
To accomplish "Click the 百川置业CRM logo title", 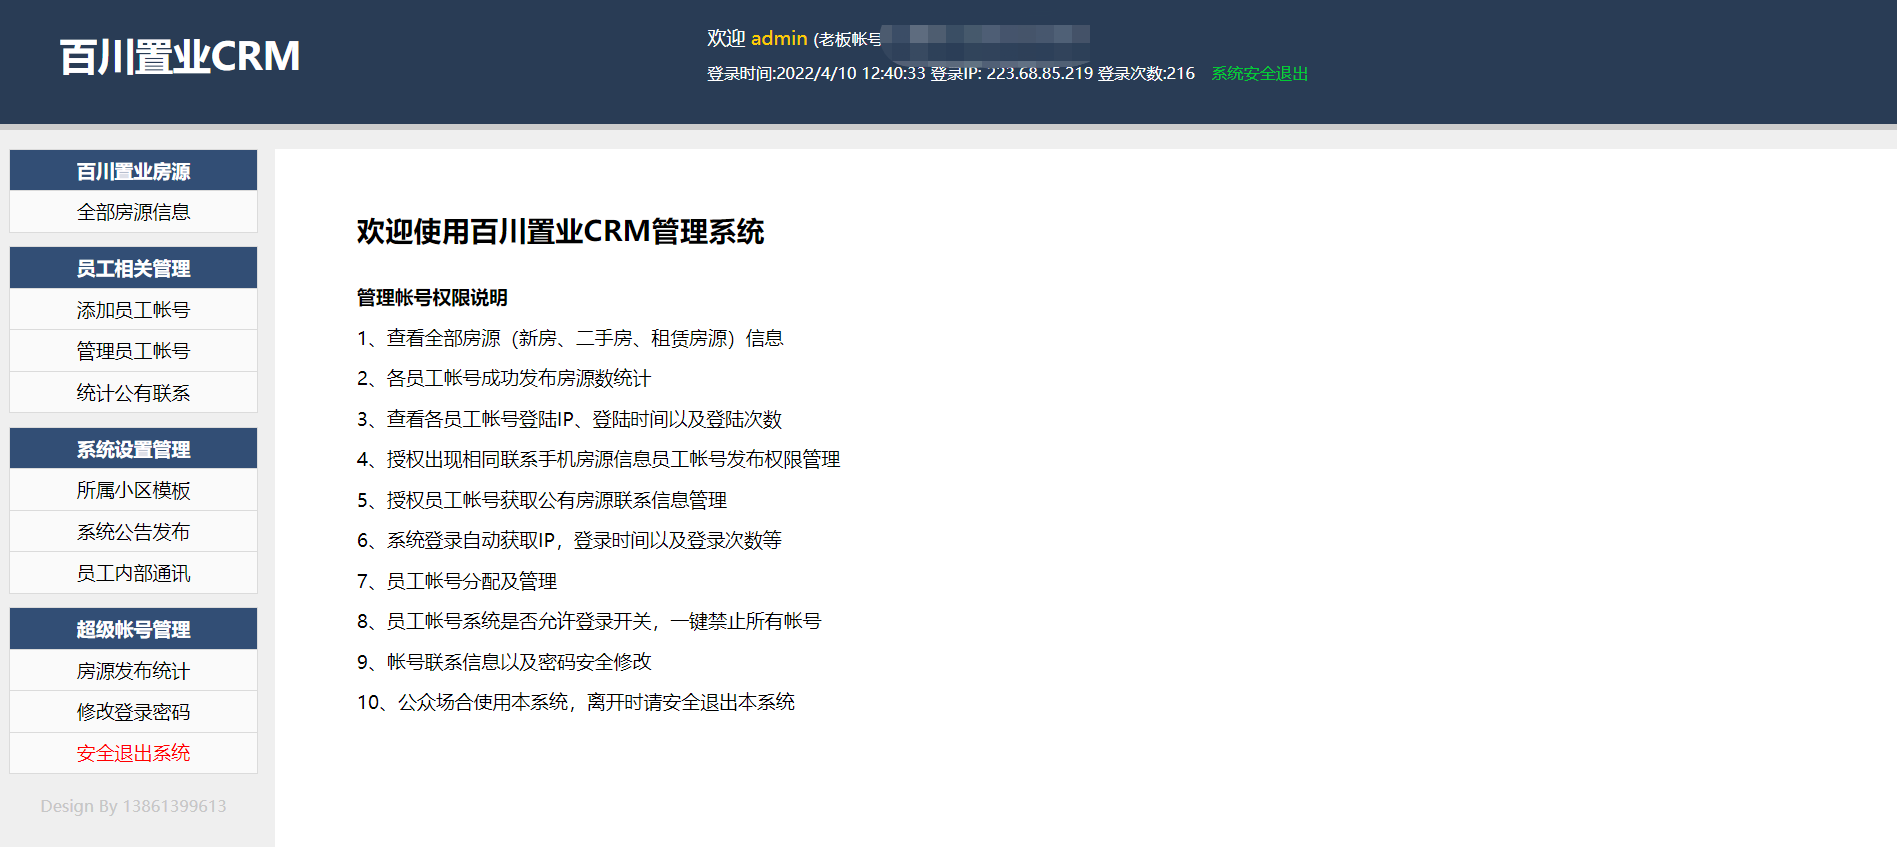I will coord(180,57).
